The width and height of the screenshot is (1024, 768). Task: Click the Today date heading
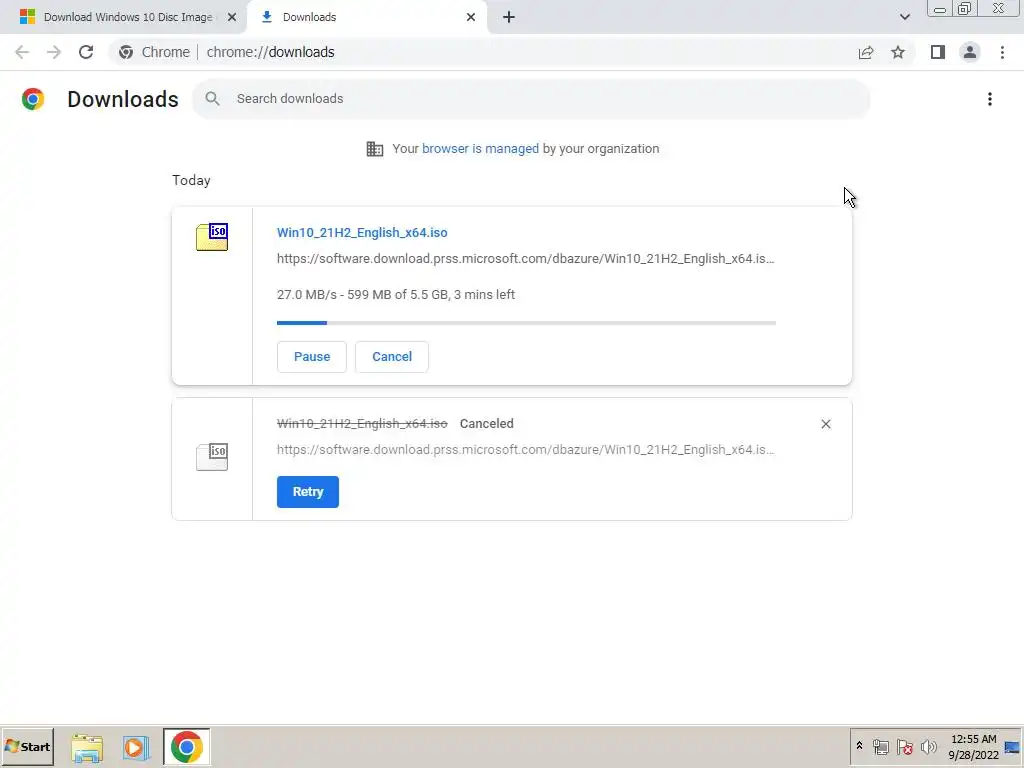click(191, 180)
